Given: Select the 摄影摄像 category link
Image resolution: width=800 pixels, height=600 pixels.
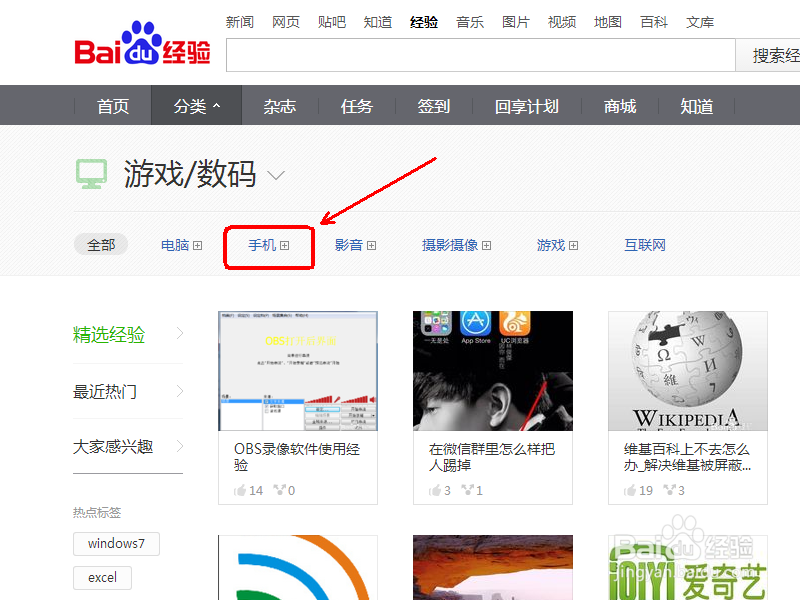Looking at the screenshot, I should point(450,245).
